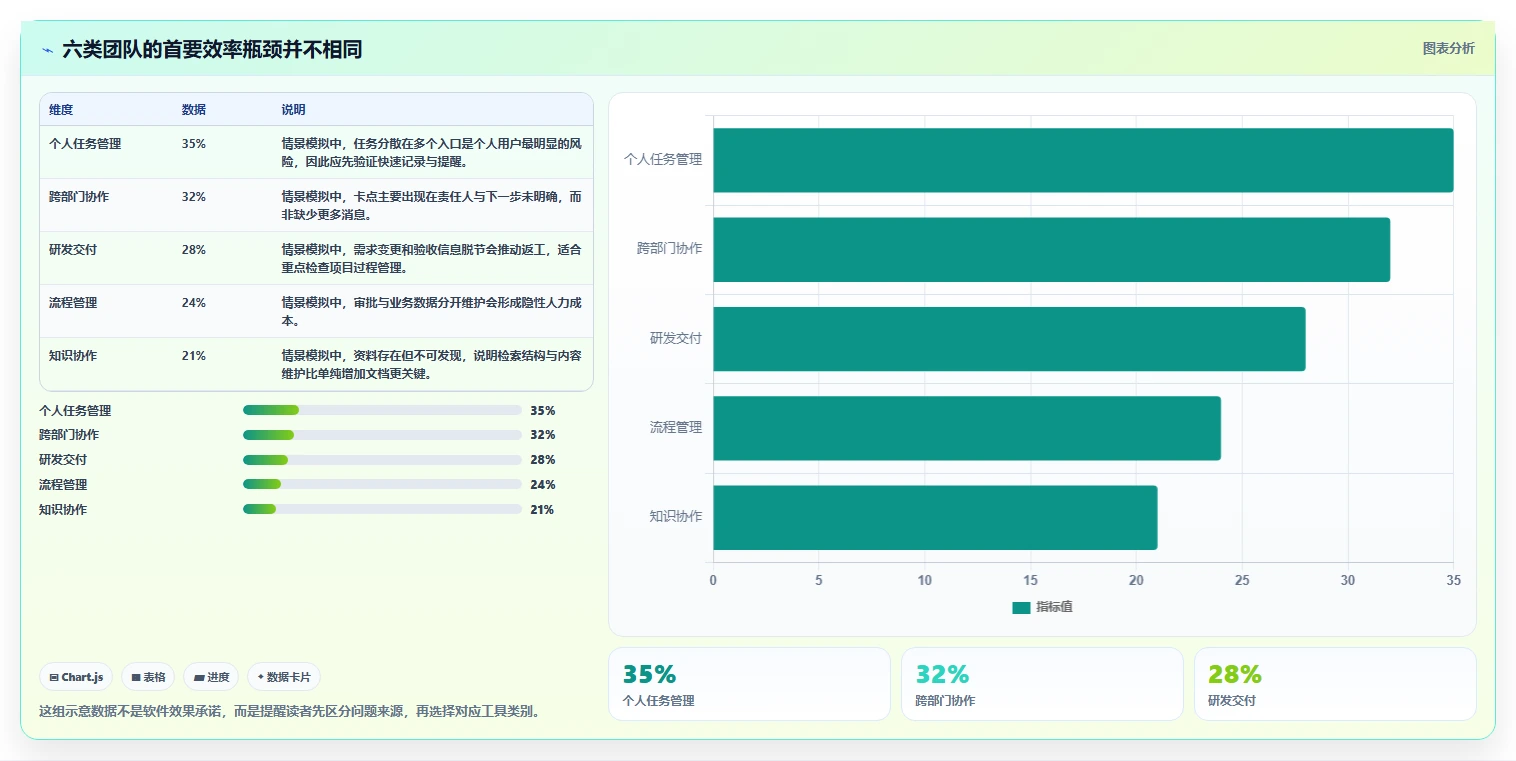Click the title 六类团队的首要效率瓶颈并不相同
Image resolution: width=1516 pixels, height=761 pixels.
tap(212, 50)
